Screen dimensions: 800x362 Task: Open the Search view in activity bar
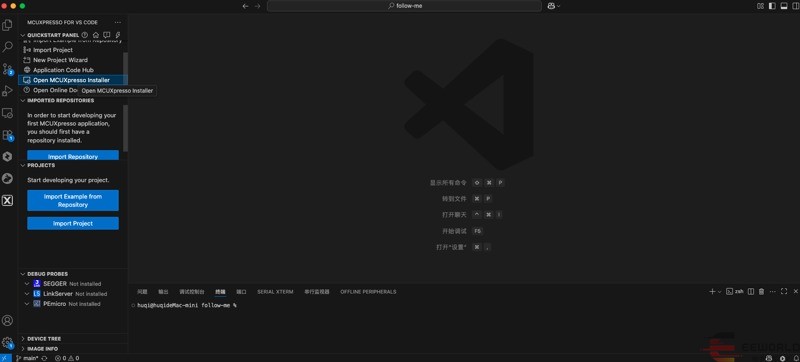(x=7, y=47)
